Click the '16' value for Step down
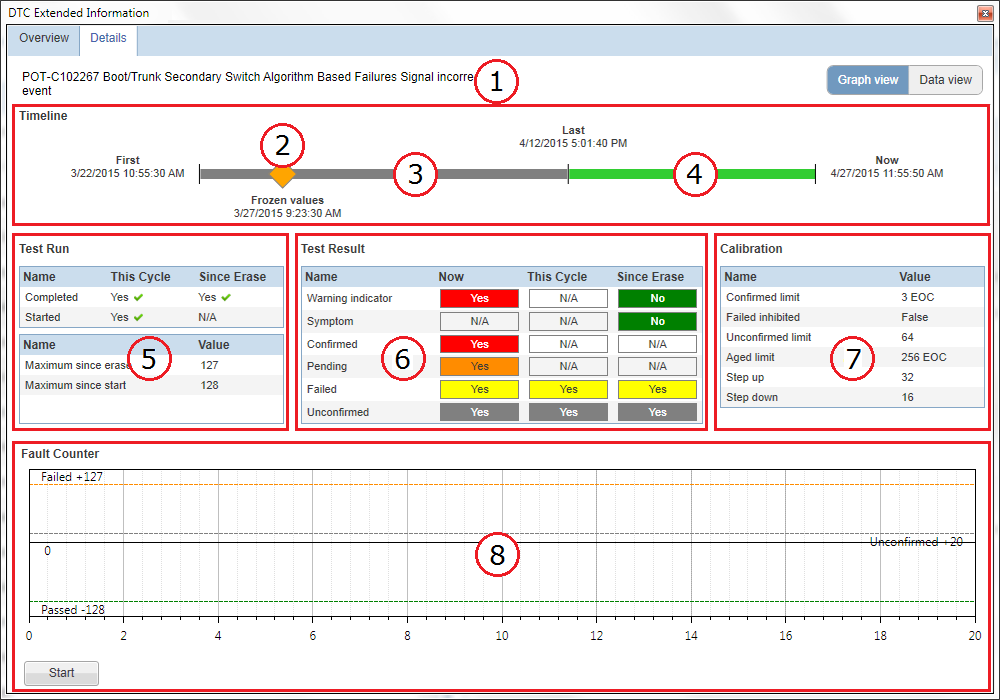This screenshot has width=1000, height=700. coord(908,397)
